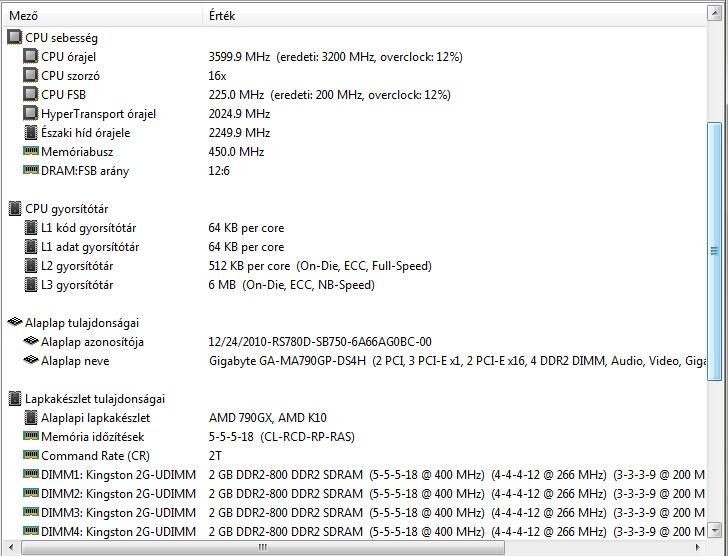Click the L3 gyorsítótár chip icon
Screen dimensions: 728x556
pos(31,285)
